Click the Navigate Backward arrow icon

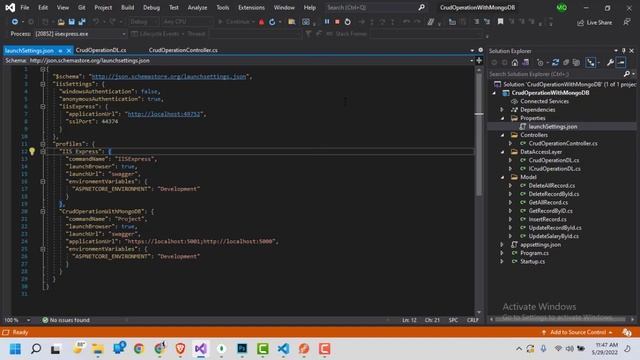(x=15, y=22)
